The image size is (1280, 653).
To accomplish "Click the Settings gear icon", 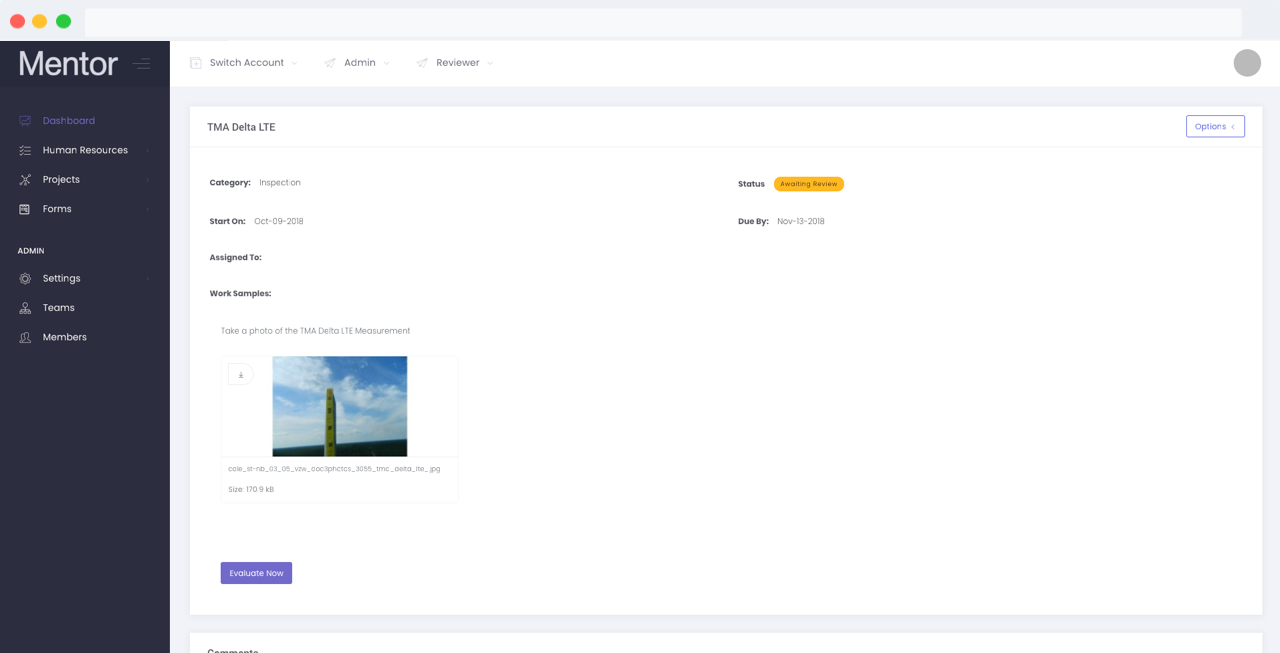I will [25, 279].
